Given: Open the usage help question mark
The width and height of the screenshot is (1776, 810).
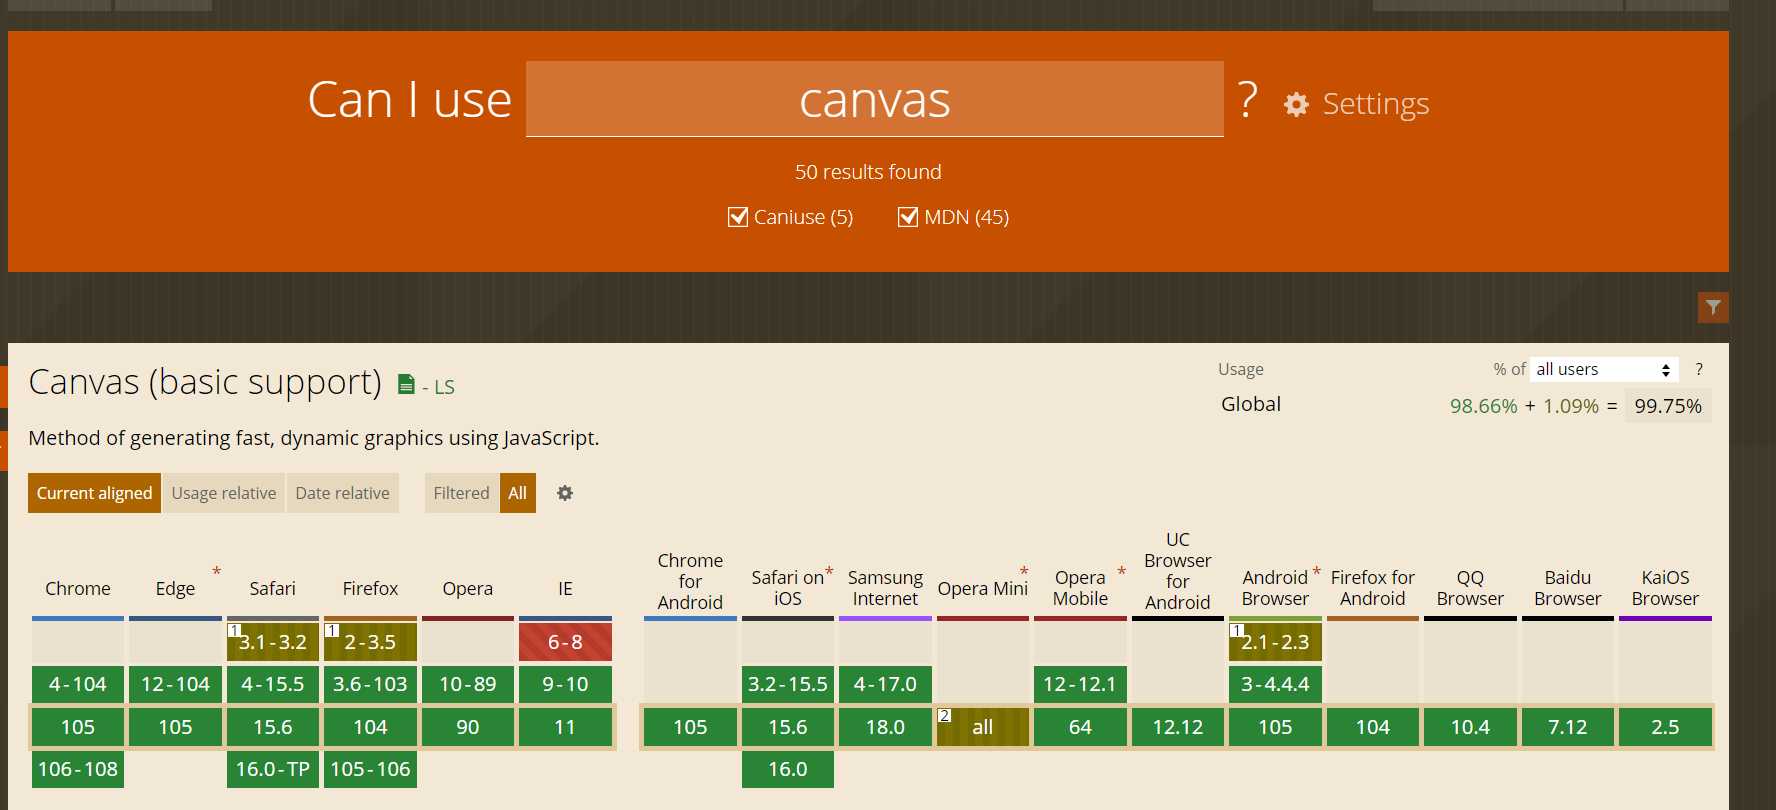Looking at the screenshot, I should [1698, 369].
